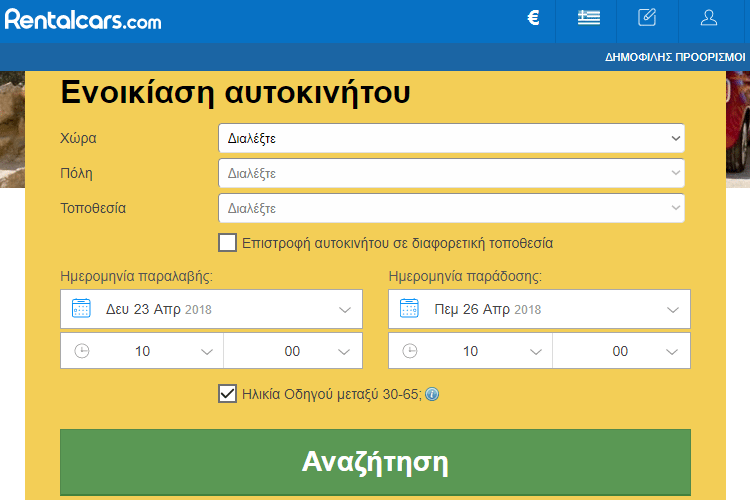This screenshot has height=500, width=750.
Task: Open the Χώρα country dropdown
Action: pos(451,138)
